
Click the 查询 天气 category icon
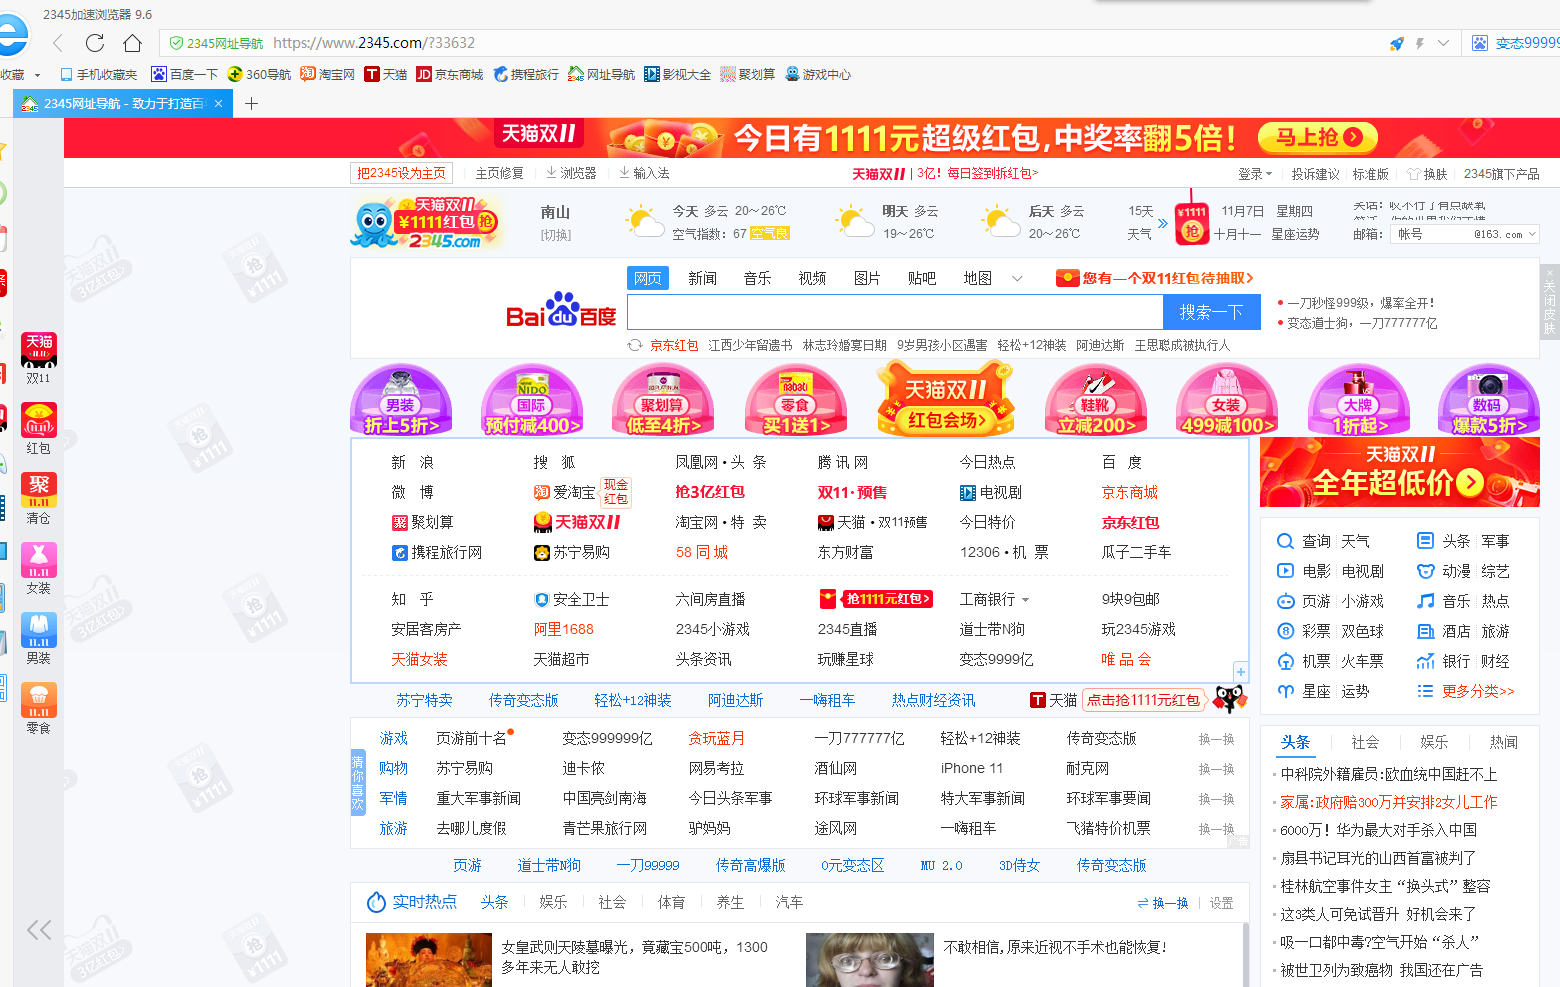[1285, 541]
